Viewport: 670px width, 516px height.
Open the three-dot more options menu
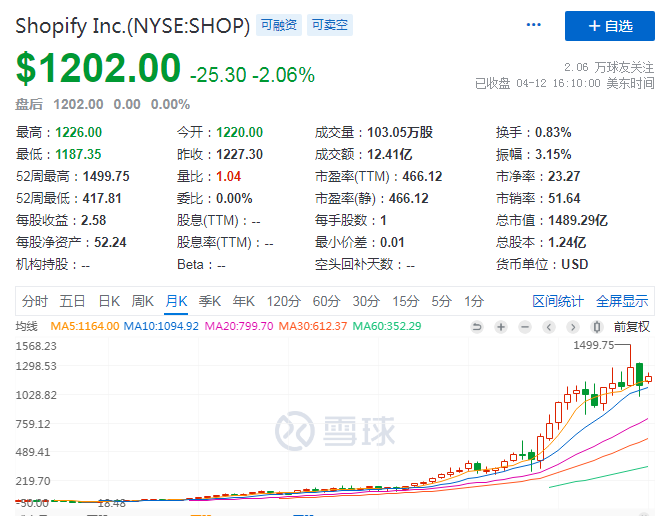(534, 25)
